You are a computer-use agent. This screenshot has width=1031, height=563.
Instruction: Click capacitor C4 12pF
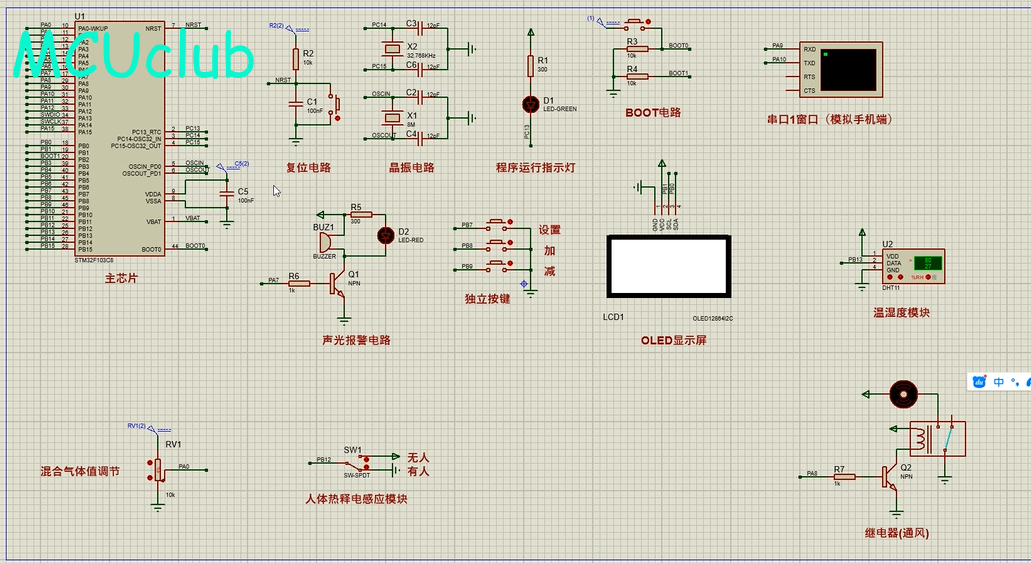pyautogui.click(x=420, y=138)
